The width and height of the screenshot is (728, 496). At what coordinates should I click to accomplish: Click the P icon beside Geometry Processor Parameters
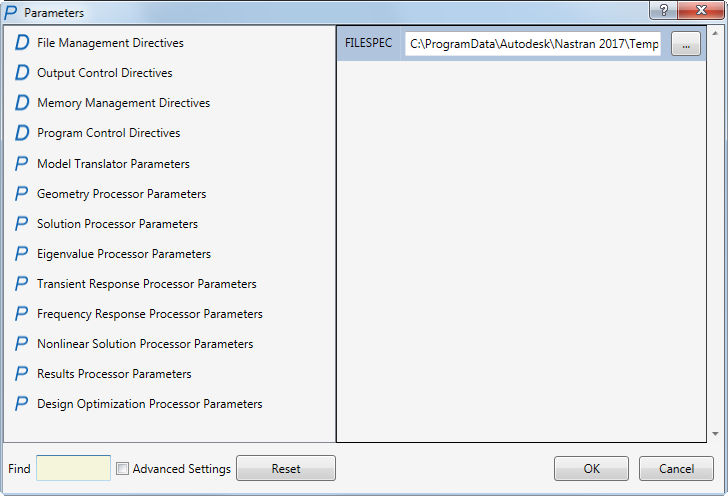pos(22,194)
